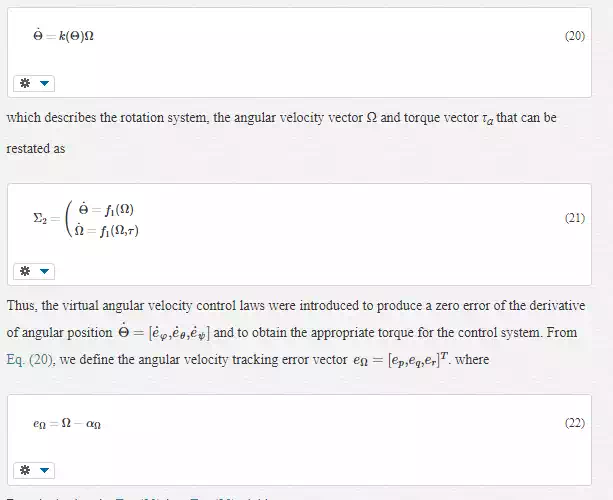Click the (21) equation number label
Image resolution: width=613 pixels, height=500 pixels.
pos(575,218)
